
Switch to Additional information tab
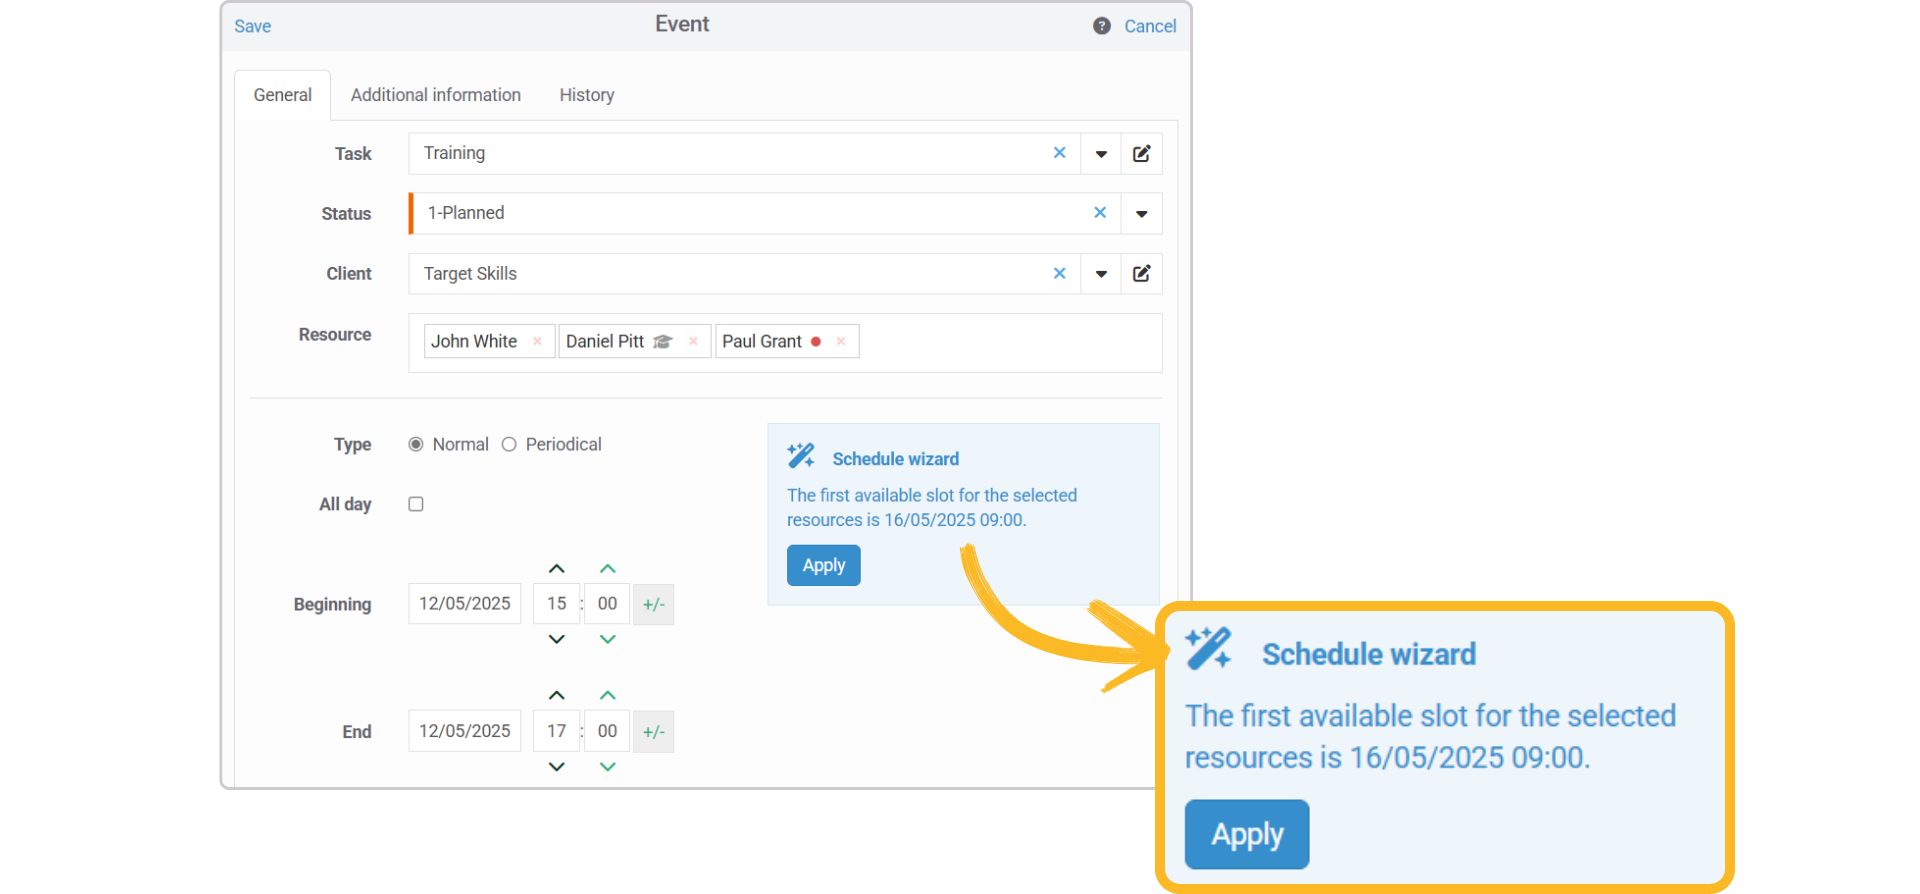[x=435, y=95]
